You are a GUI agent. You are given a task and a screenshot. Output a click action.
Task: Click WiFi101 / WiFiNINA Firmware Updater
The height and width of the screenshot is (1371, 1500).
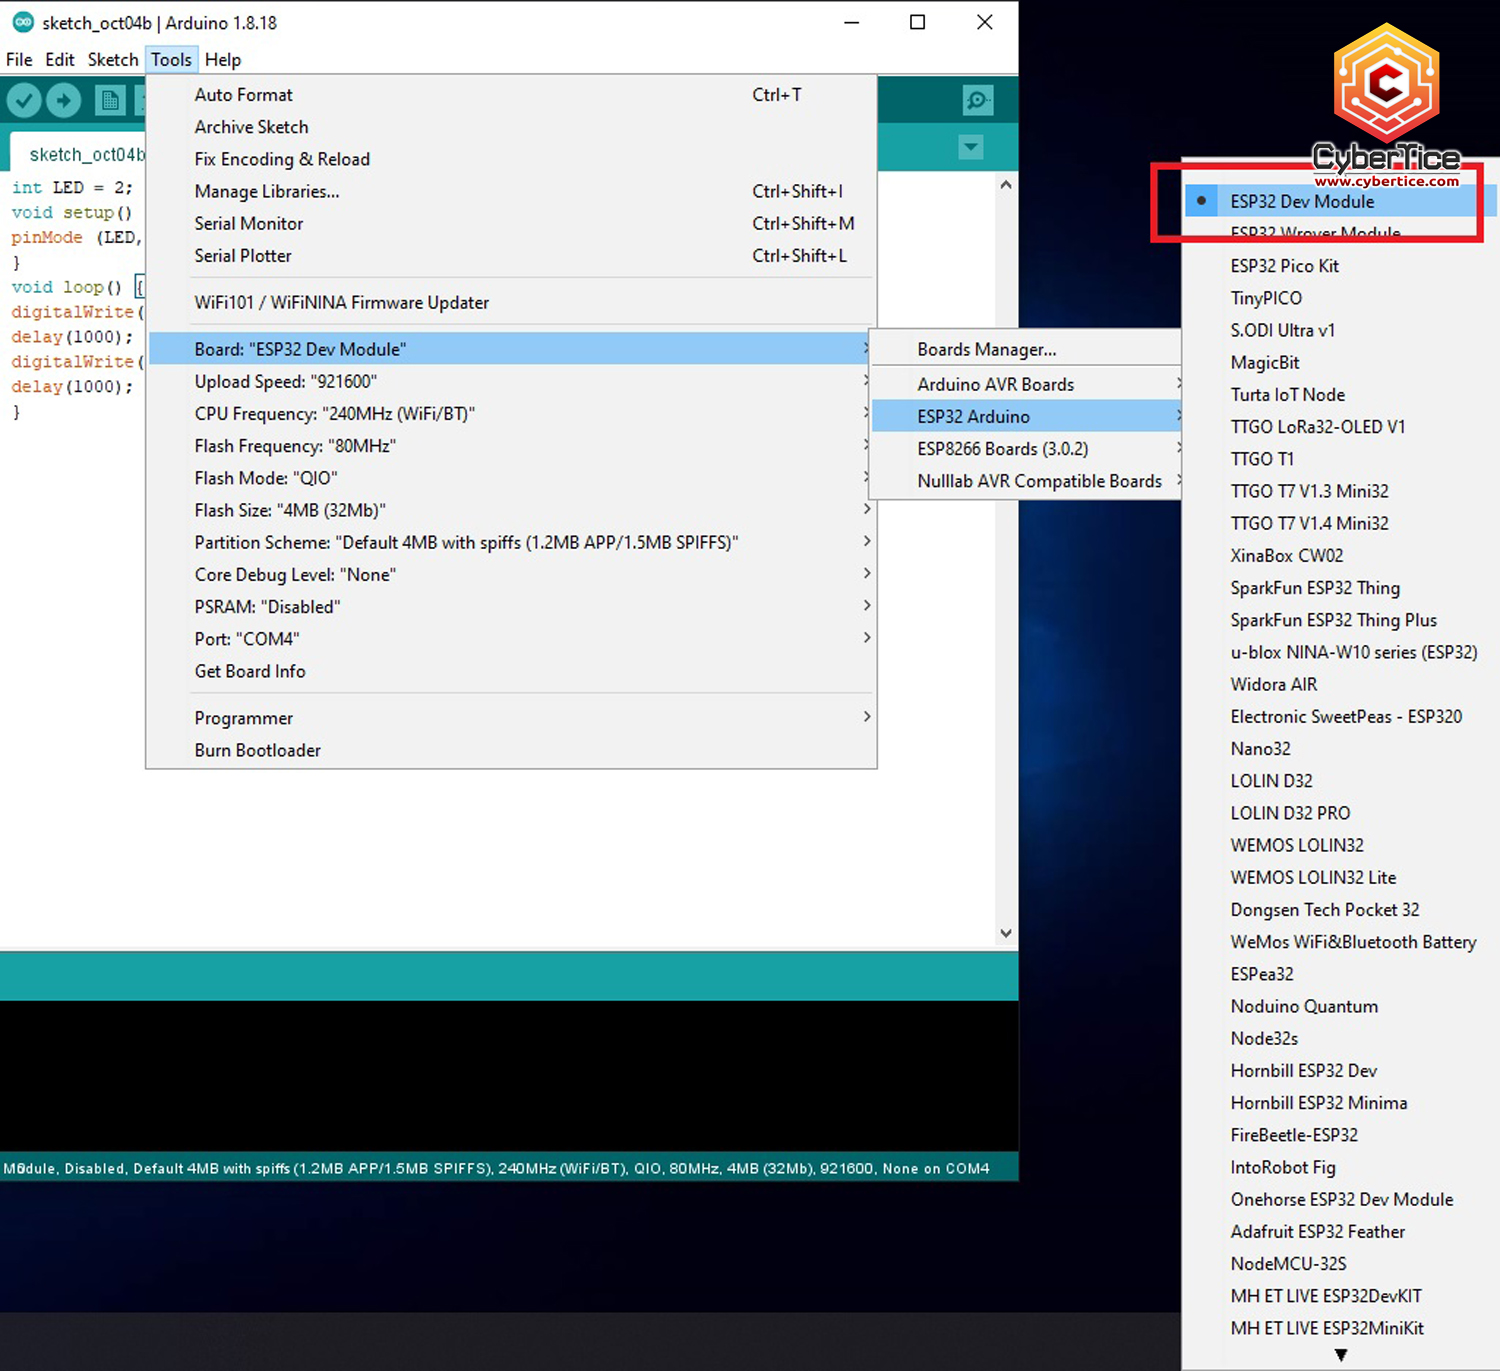coord(341,302)
